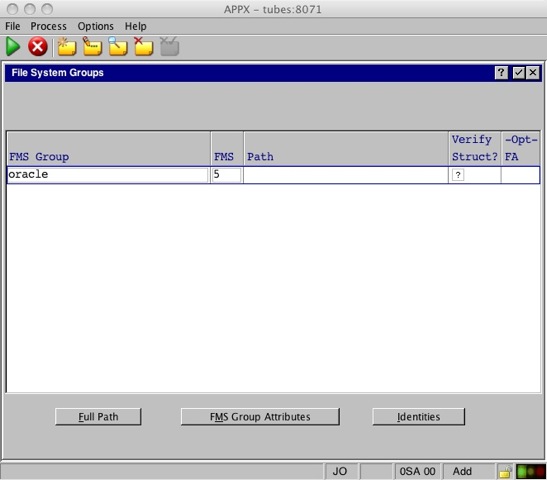The height and width of the screenshot is (480, 547).
Task: Click the FMS Group Attributes button
Action: tap(260, 417)
